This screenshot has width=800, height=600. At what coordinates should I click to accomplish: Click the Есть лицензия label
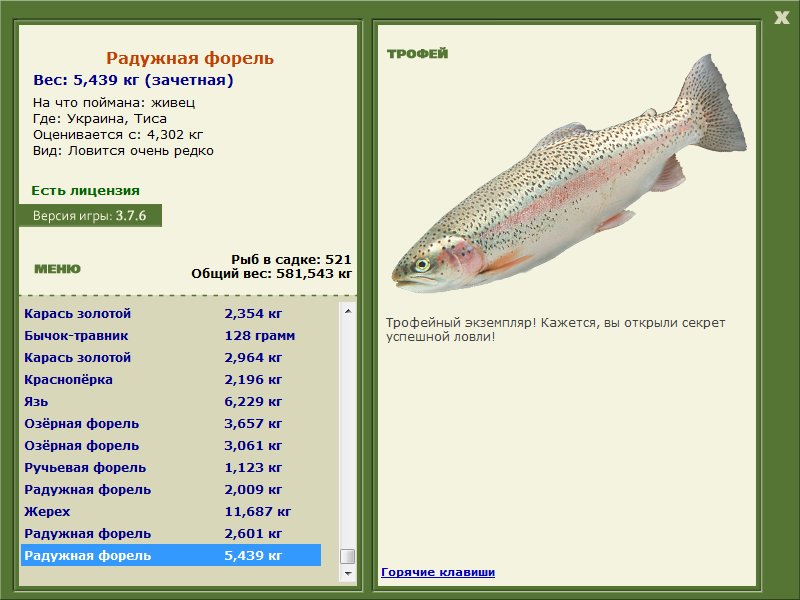click(86, 190)
